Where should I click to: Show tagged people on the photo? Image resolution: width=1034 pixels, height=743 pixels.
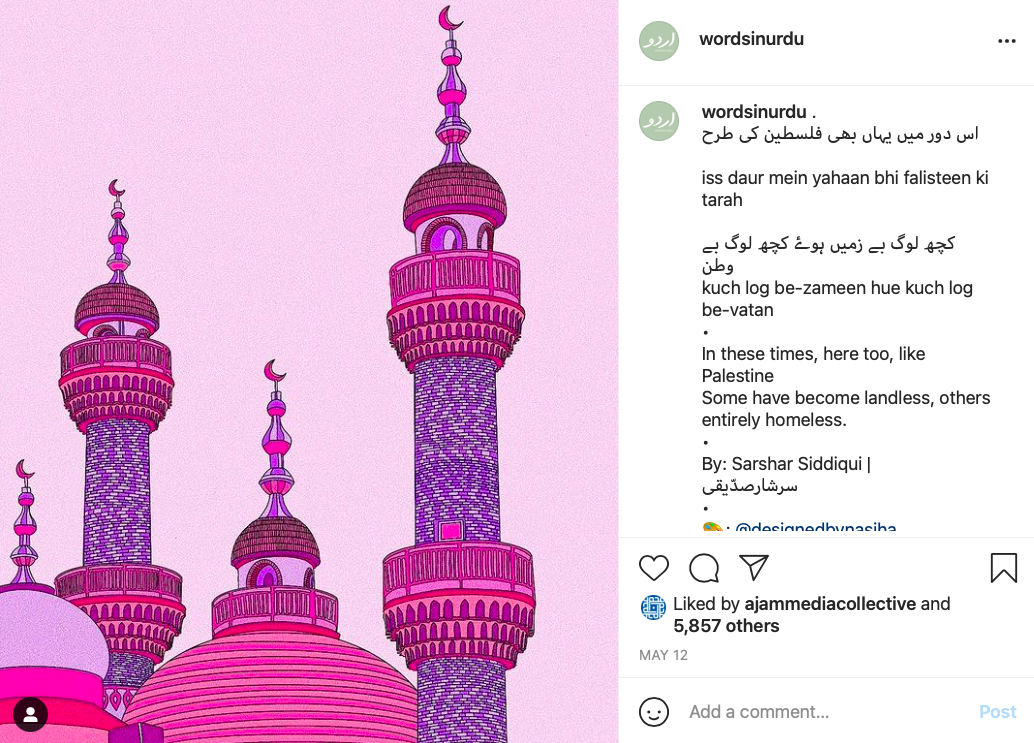pyautogui.click(x=30, y=715)
